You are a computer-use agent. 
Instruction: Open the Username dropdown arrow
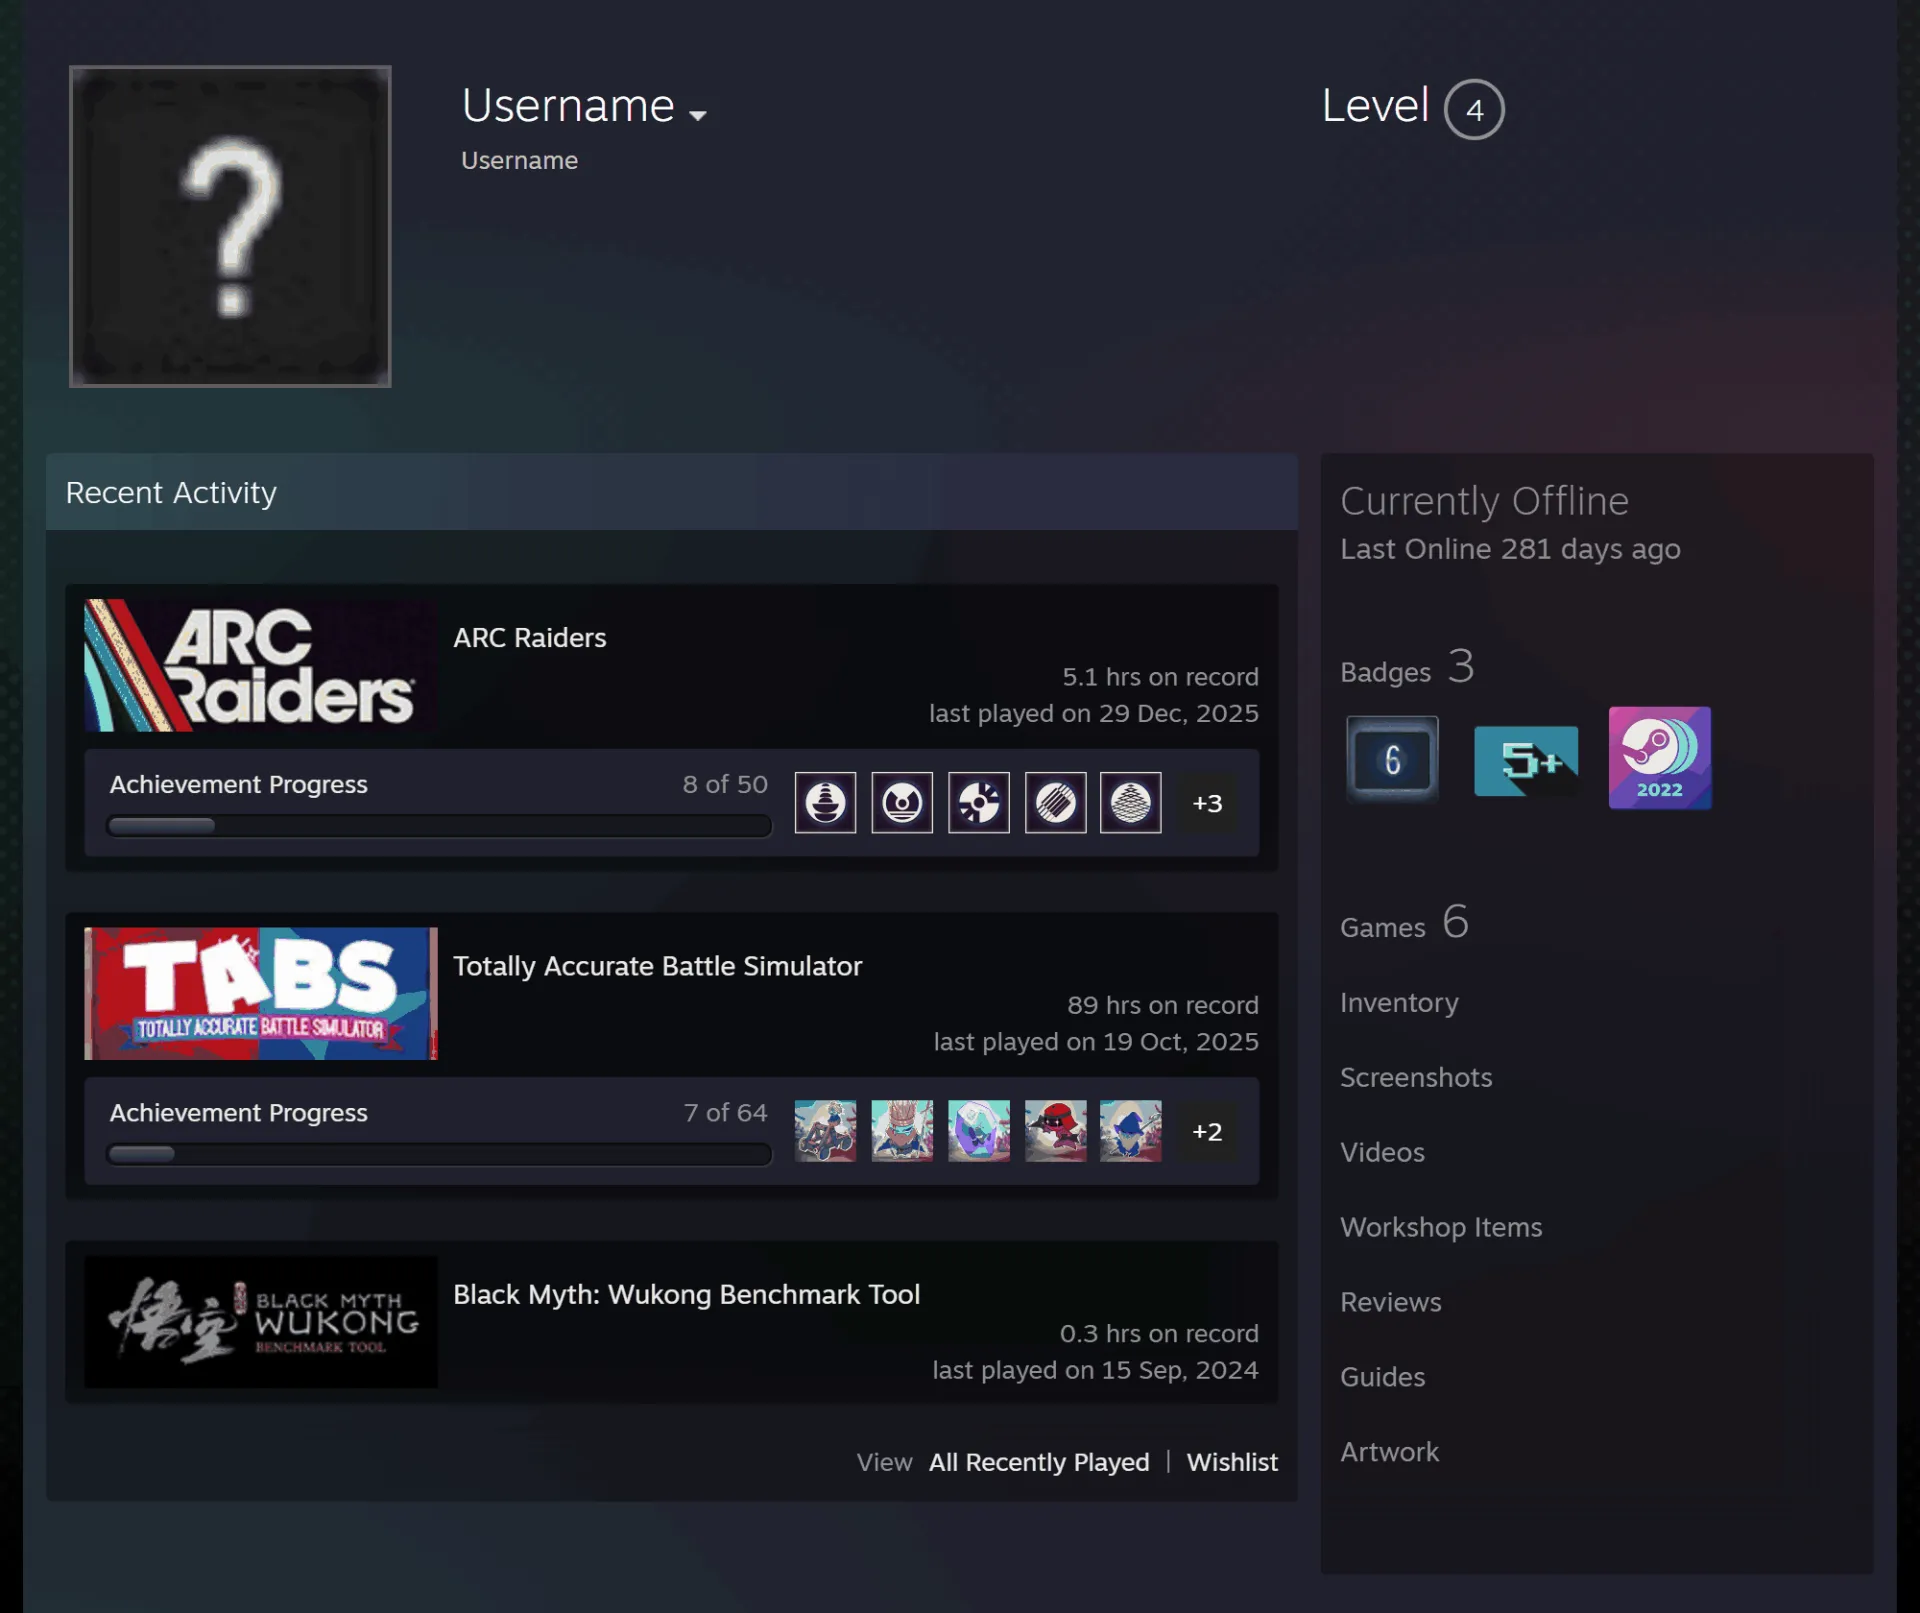pyautogui.click(x=698, y=116)
